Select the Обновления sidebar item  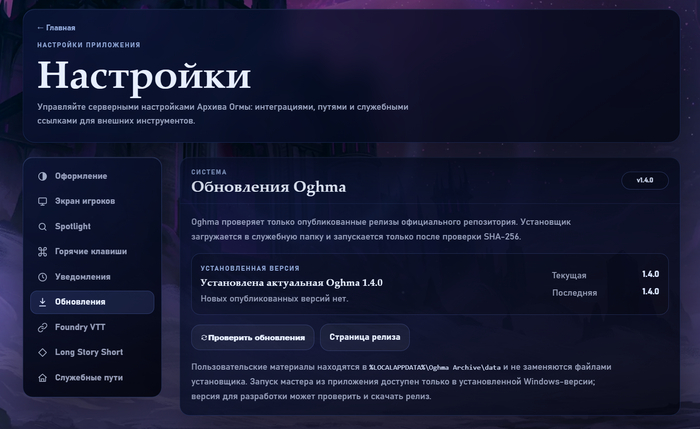pyautogui.click(x=92, y=302)
